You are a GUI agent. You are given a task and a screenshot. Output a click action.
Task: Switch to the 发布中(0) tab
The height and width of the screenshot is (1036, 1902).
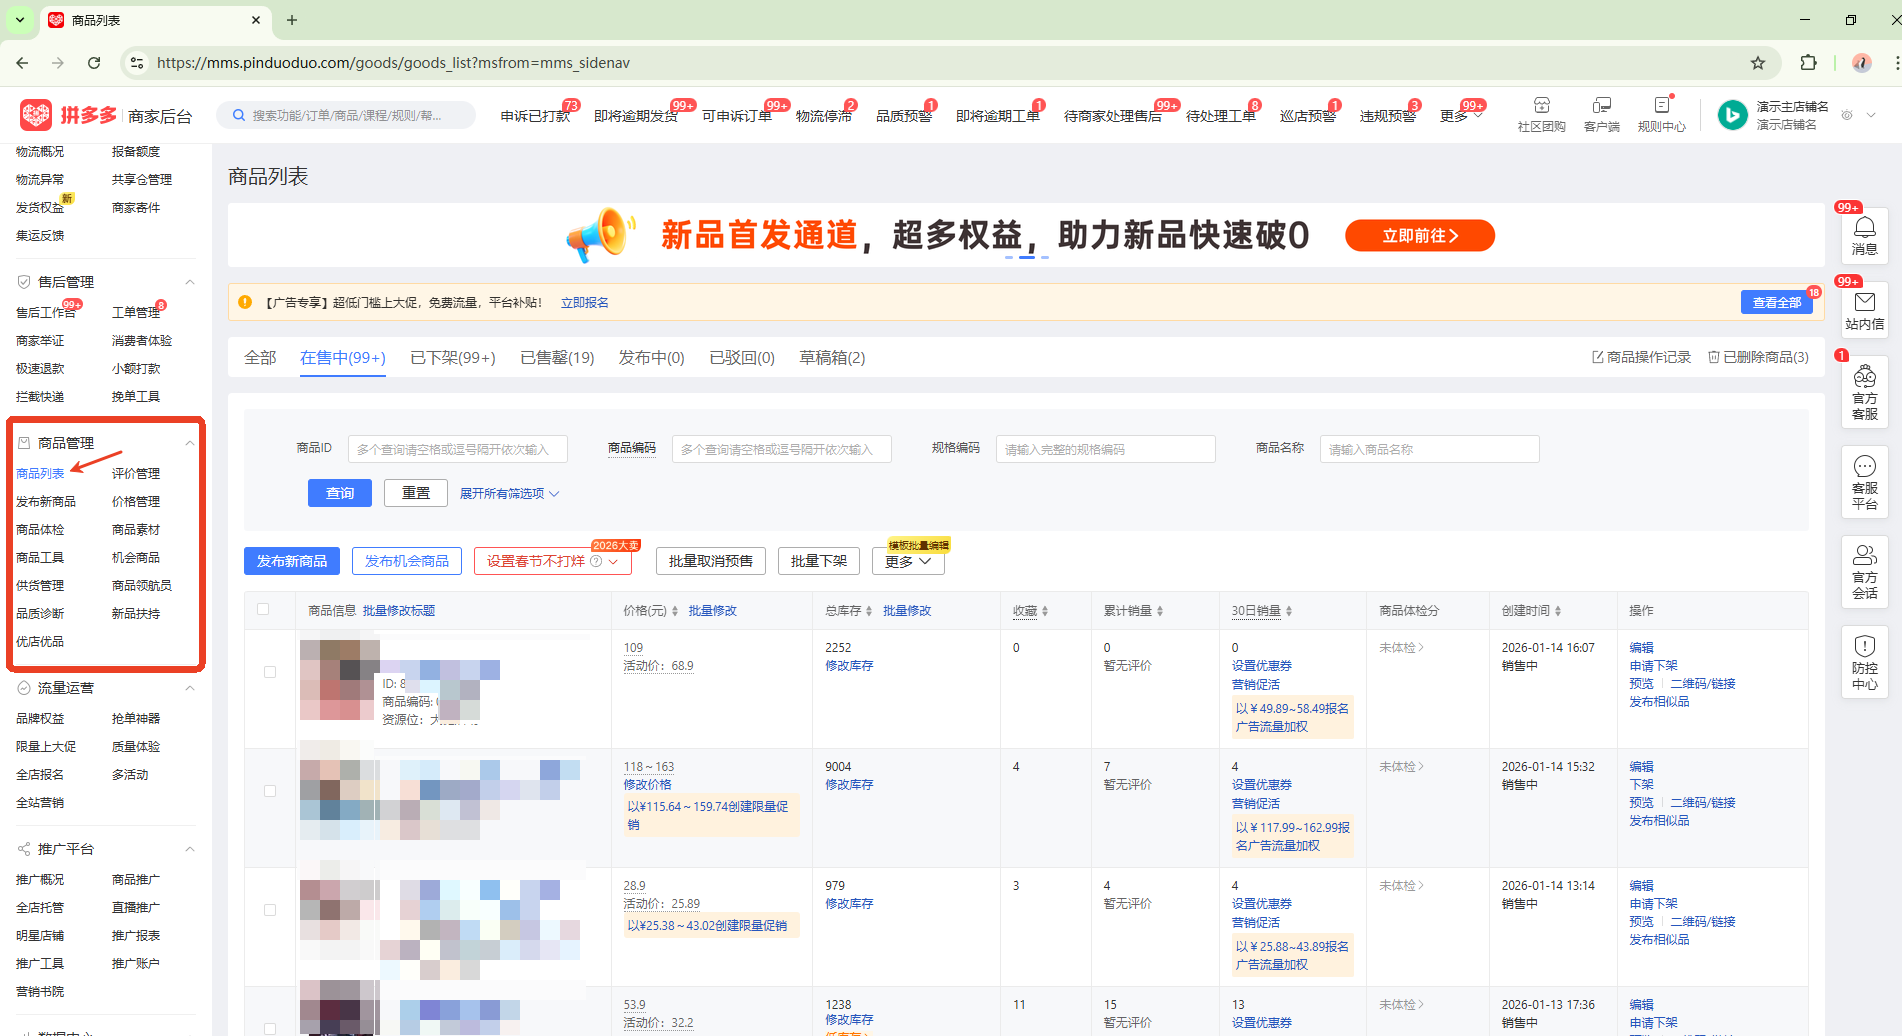pyautogui.click(x=651, y=358)
